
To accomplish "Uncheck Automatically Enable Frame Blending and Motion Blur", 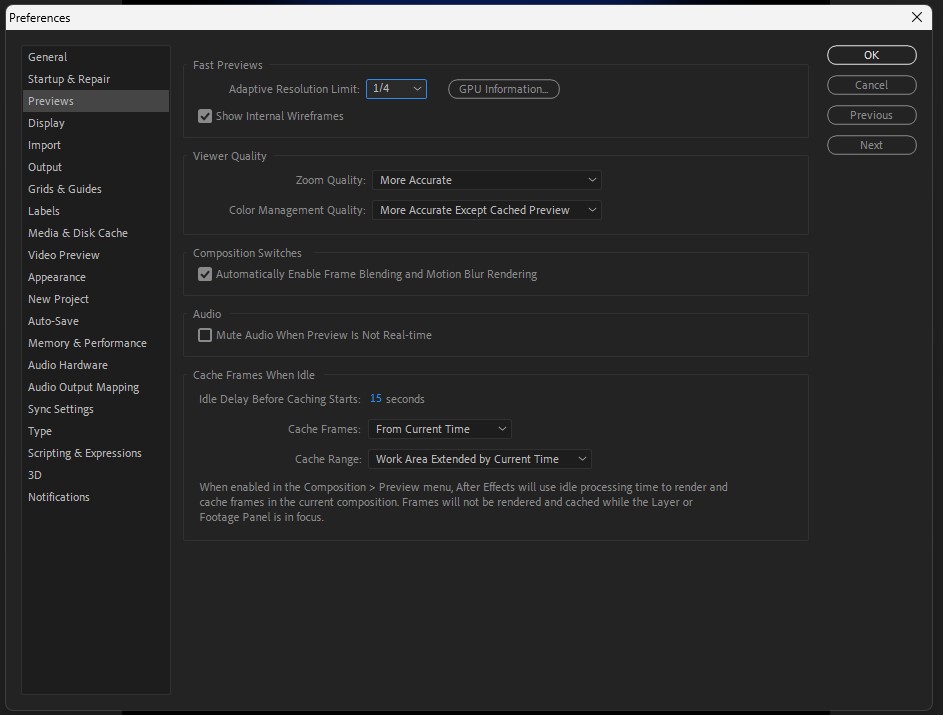I will [x=205, y=273].
